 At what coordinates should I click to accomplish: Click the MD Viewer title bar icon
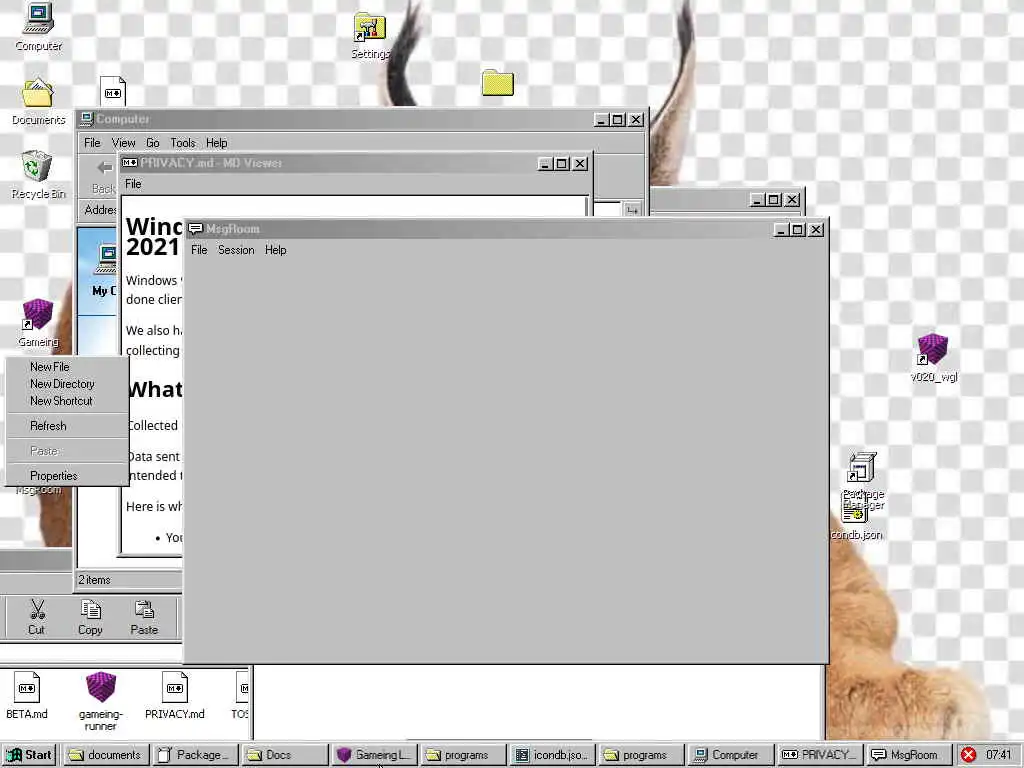click(x=129, y=163)
